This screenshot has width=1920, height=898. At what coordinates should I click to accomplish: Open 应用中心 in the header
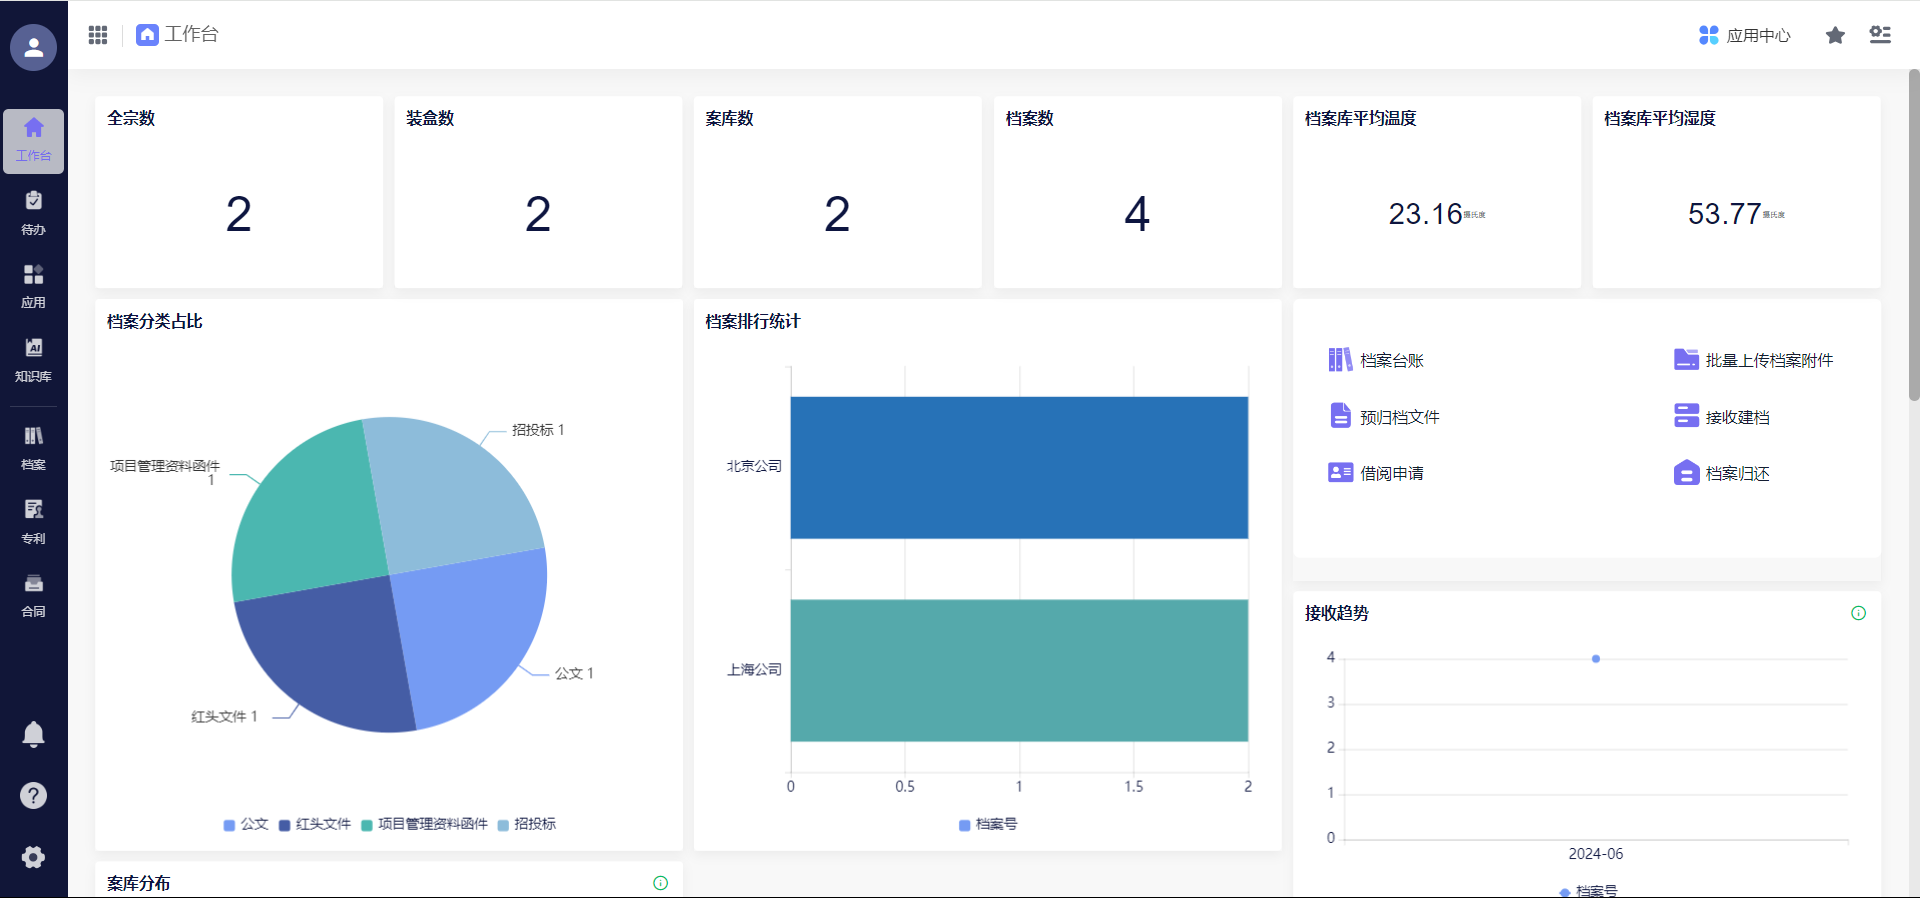coord(1745,35)
